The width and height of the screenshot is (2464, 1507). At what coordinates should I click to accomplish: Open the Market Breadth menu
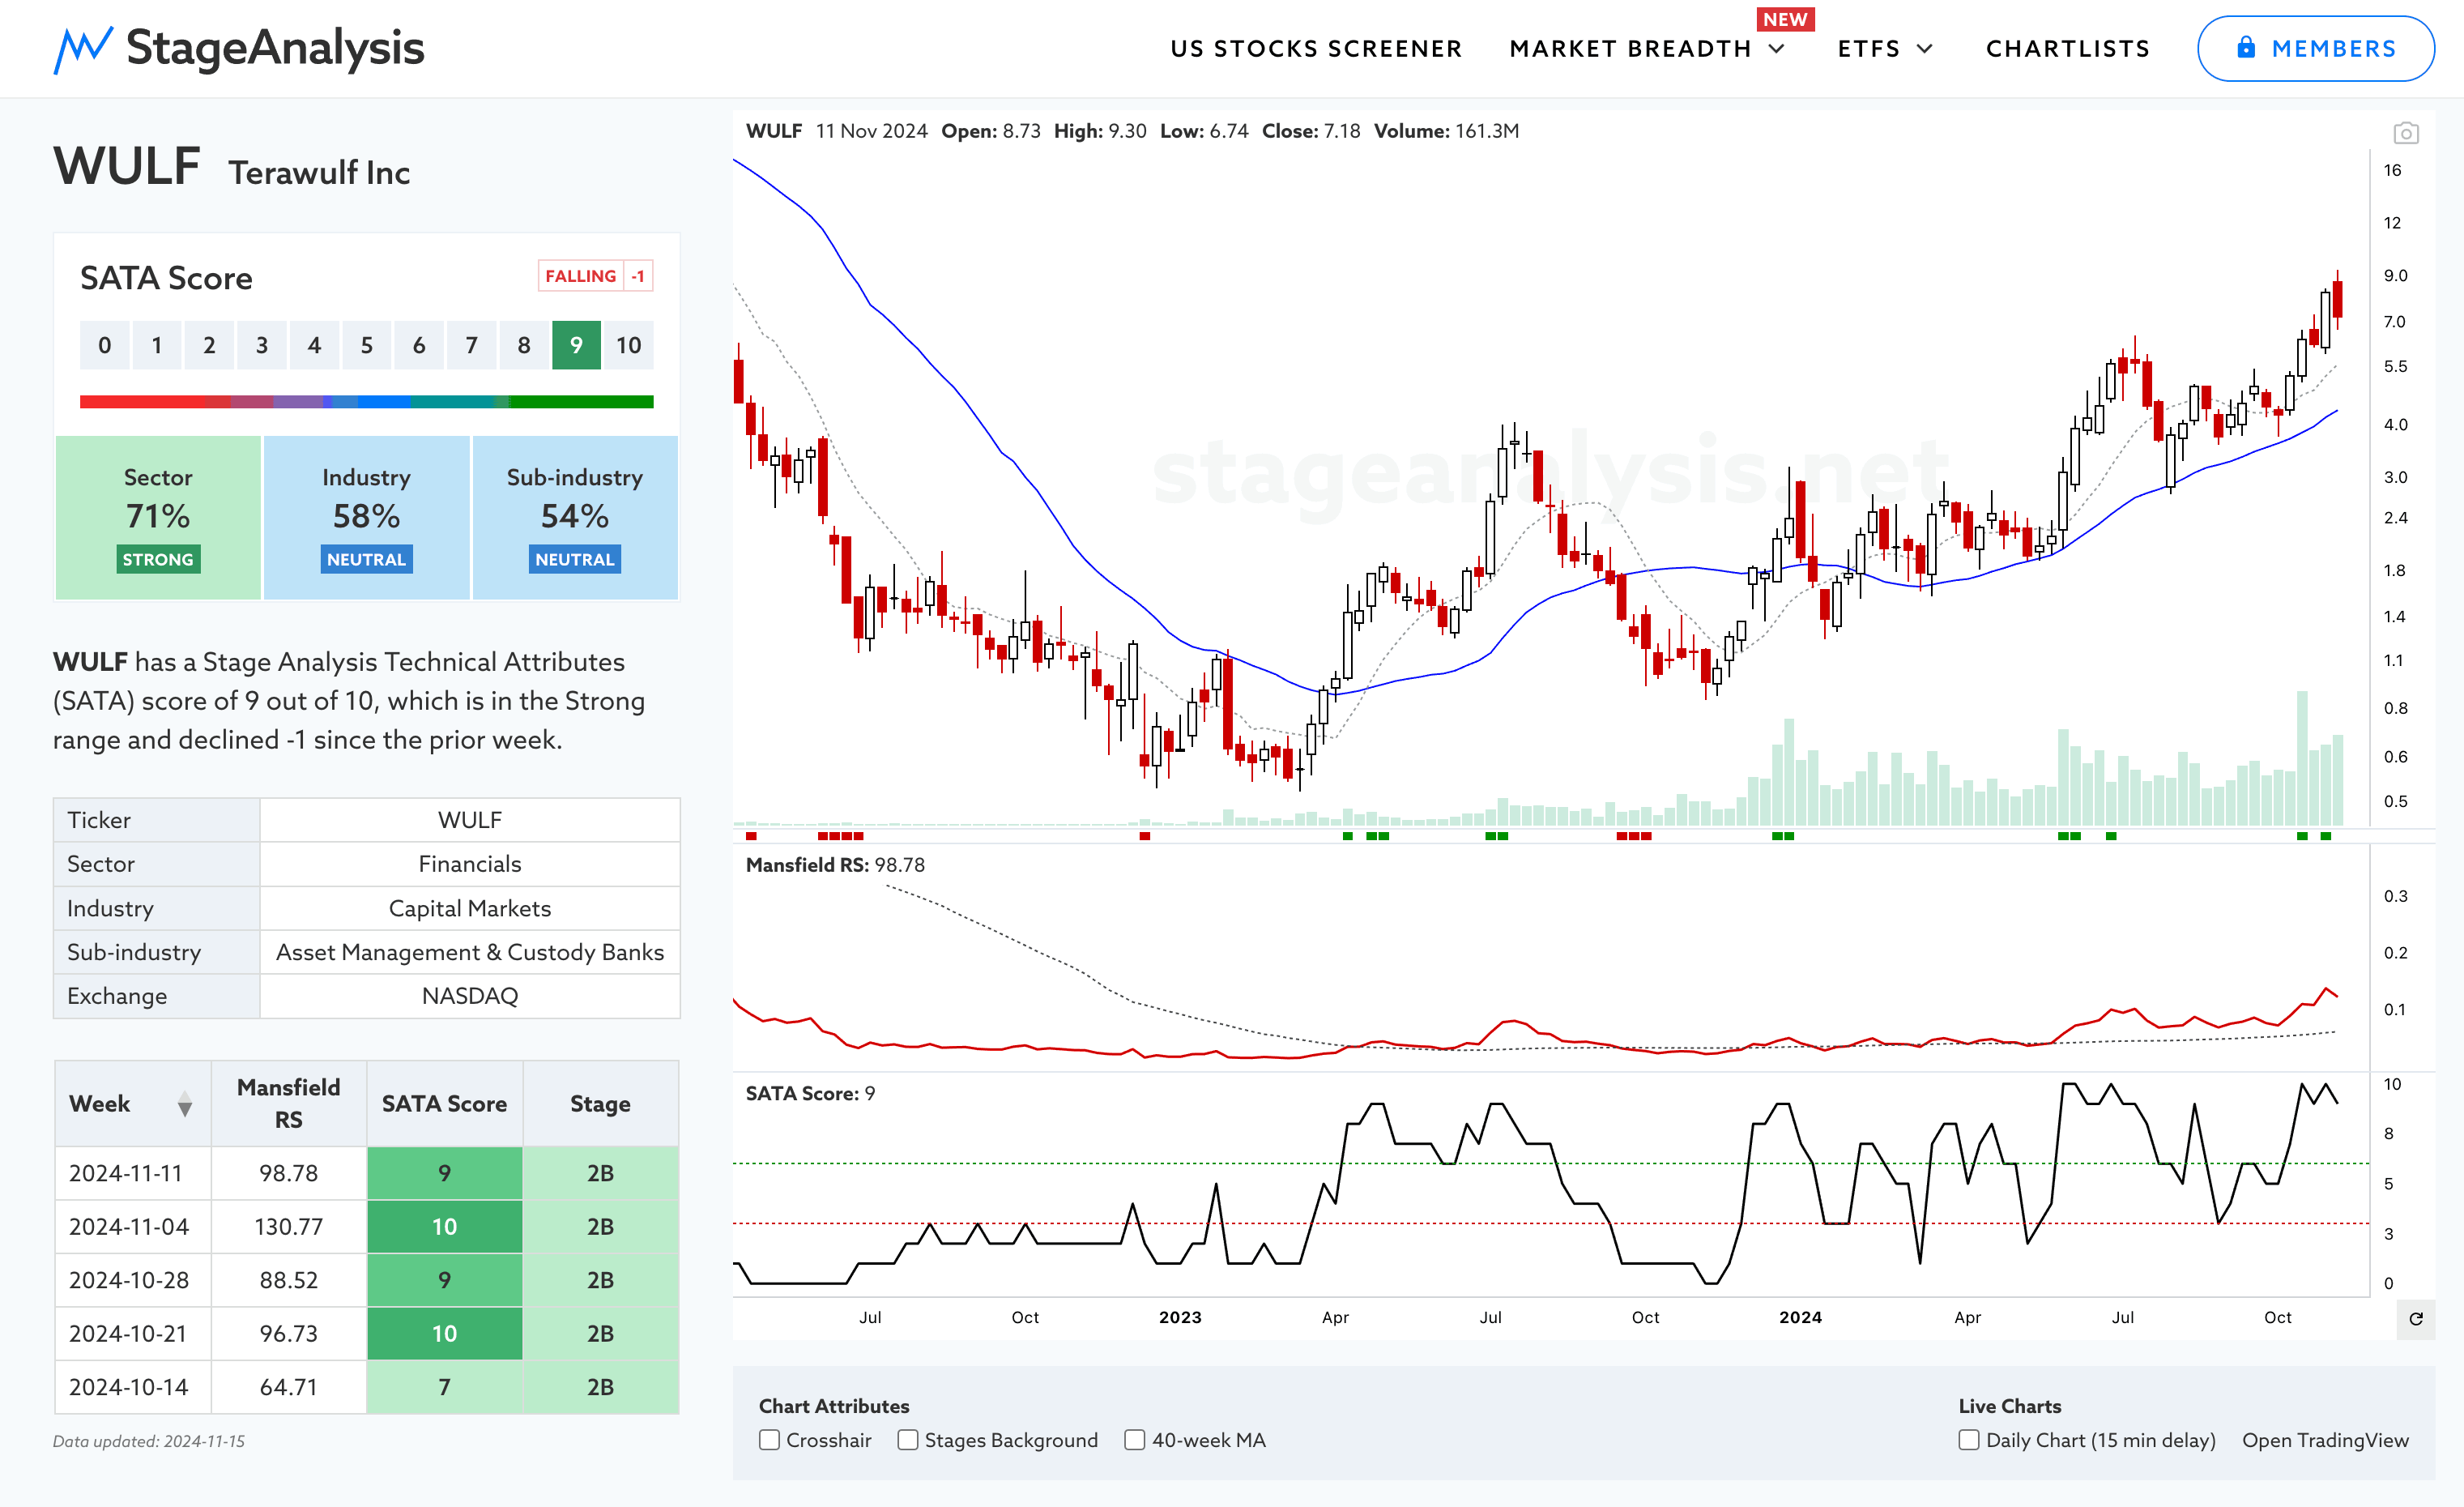1630,49
